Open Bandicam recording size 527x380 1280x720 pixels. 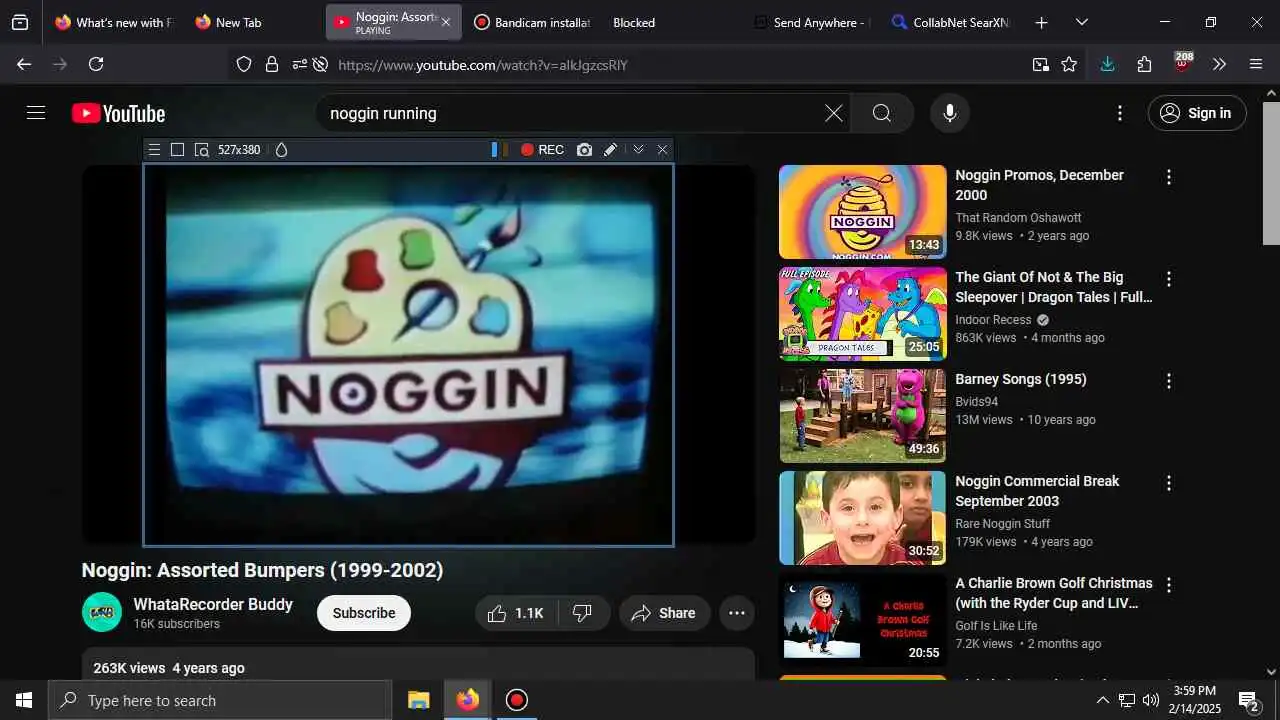239,150
